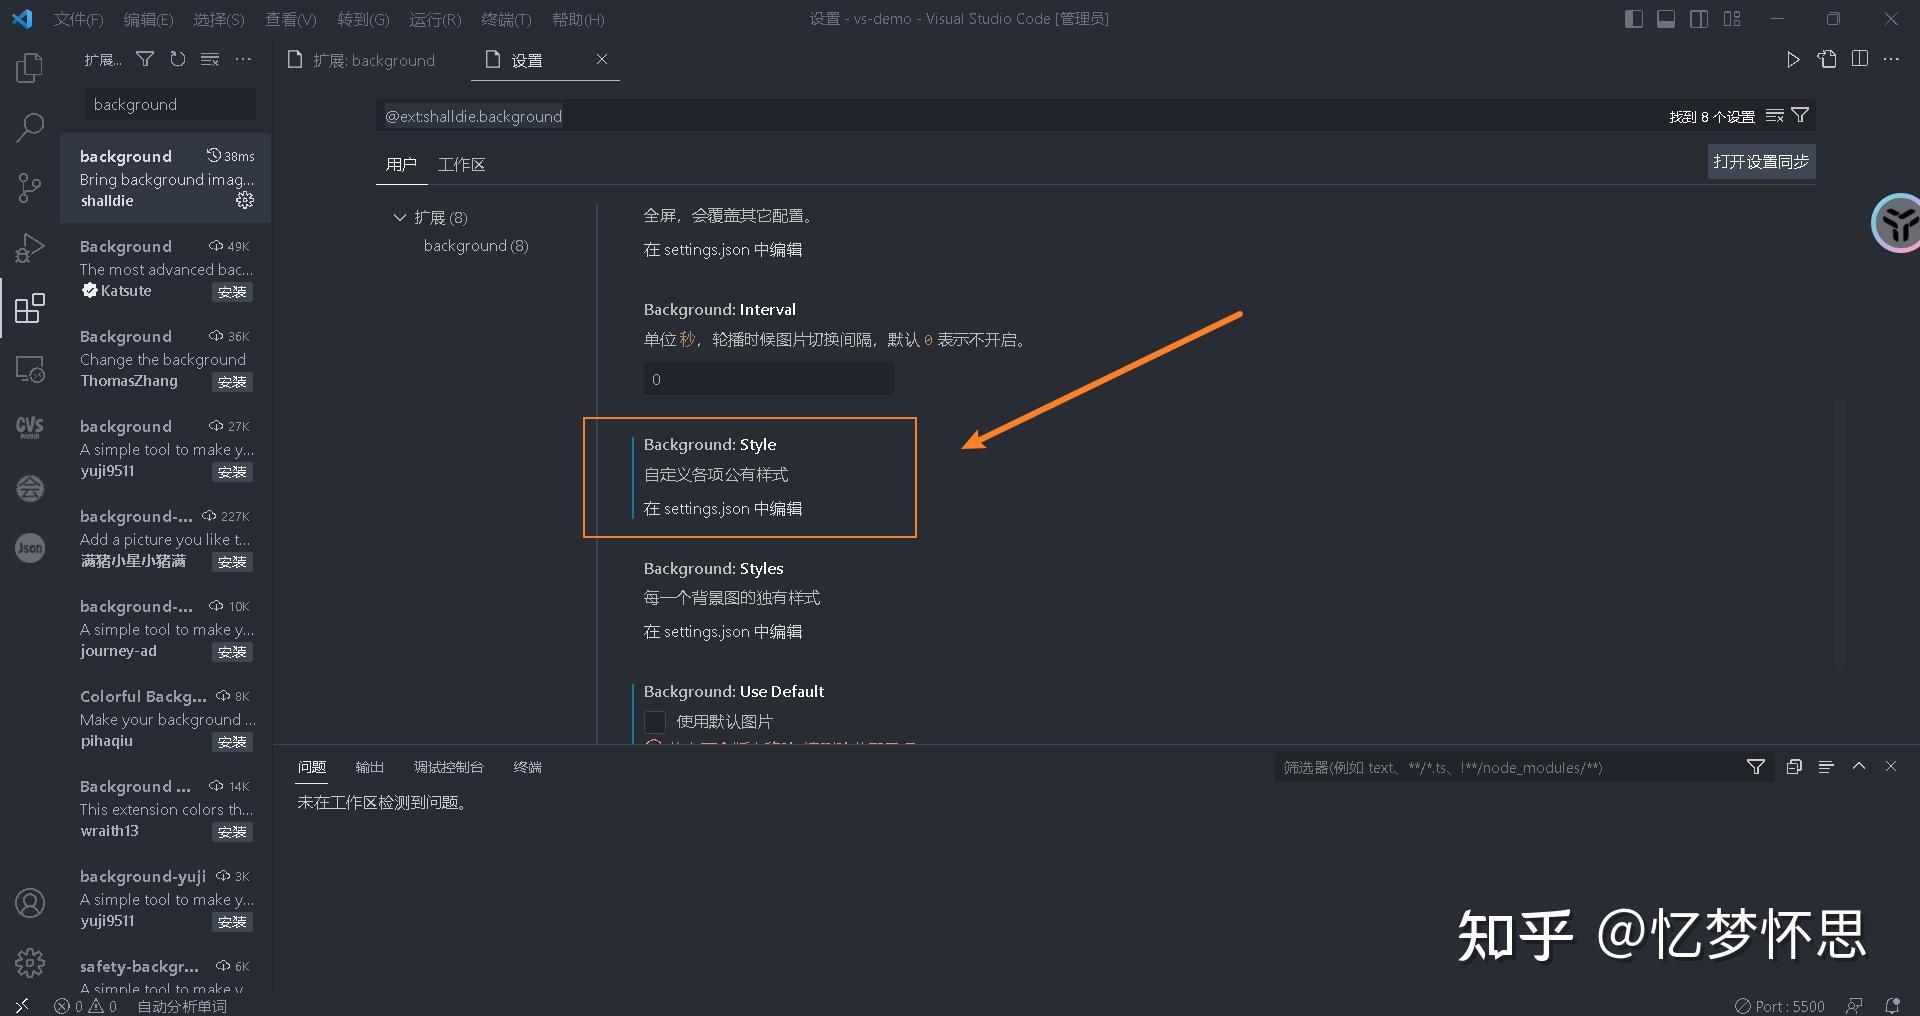Open More Actions menu in extensions sidebar
The image size is (1920, 1016).
tap(243, 59)
